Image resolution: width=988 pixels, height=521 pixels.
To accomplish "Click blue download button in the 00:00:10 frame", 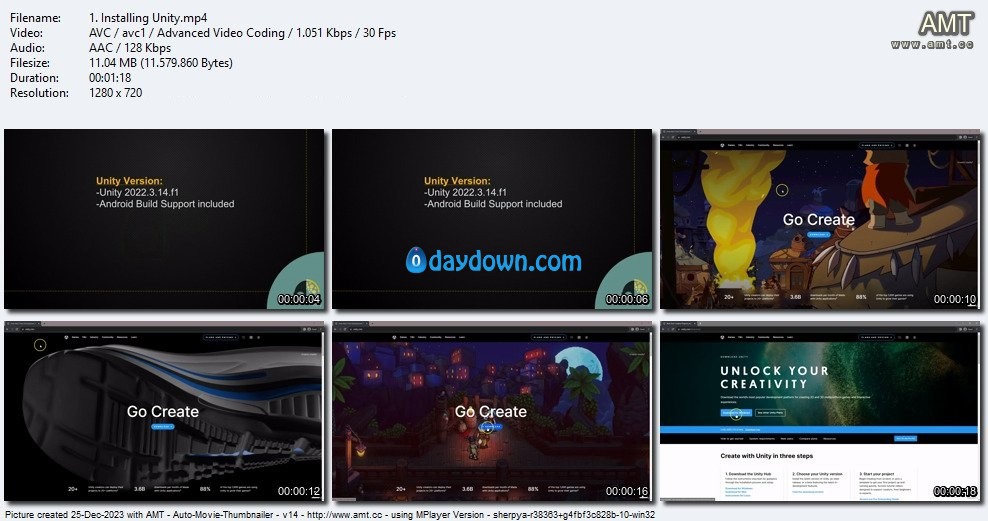I will (x=819, y=234).
